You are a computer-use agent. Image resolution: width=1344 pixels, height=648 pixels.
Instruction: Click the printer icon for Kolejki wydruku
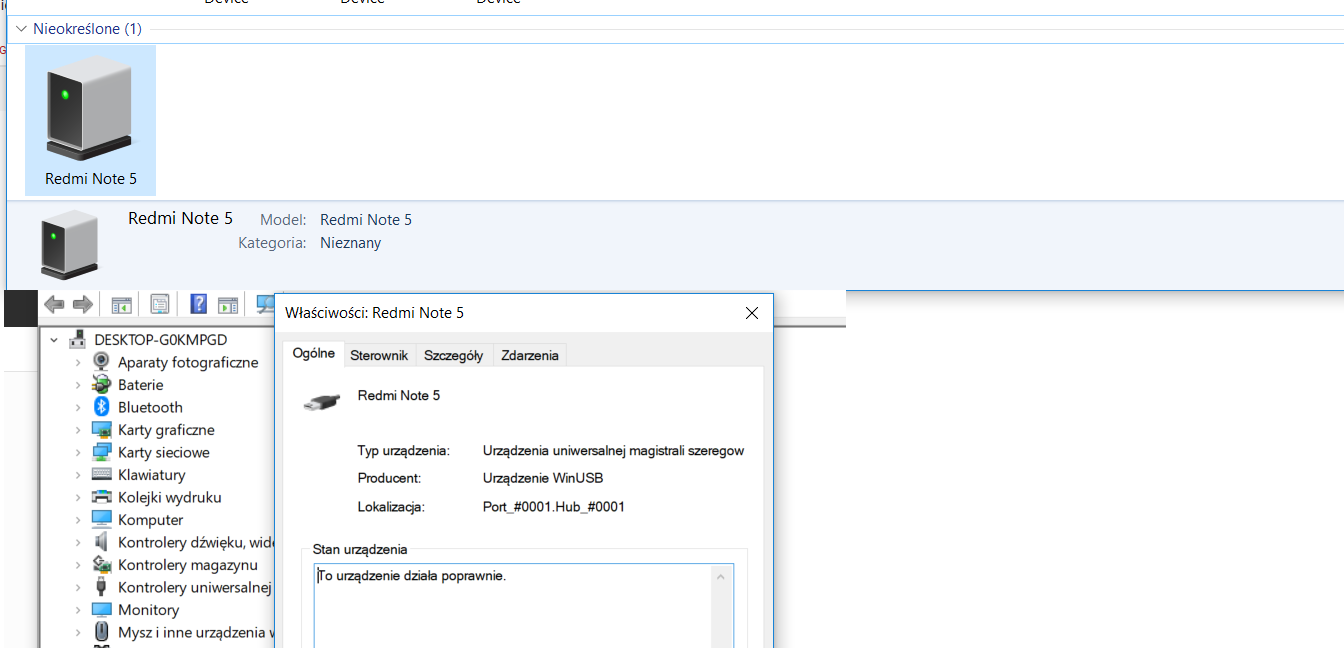click(x=101, y=497)
